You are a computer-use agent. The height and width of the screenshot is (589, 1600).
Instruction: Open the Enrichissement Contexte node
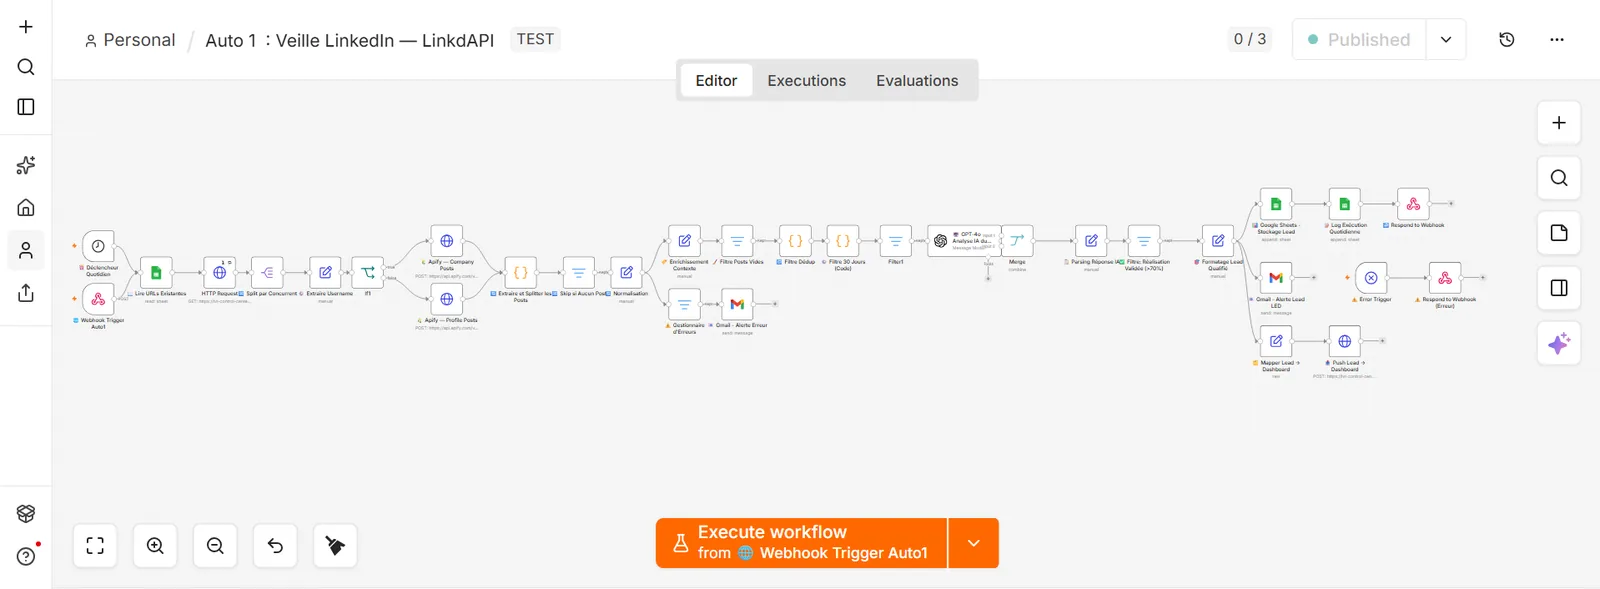click(x=684, y=241)
